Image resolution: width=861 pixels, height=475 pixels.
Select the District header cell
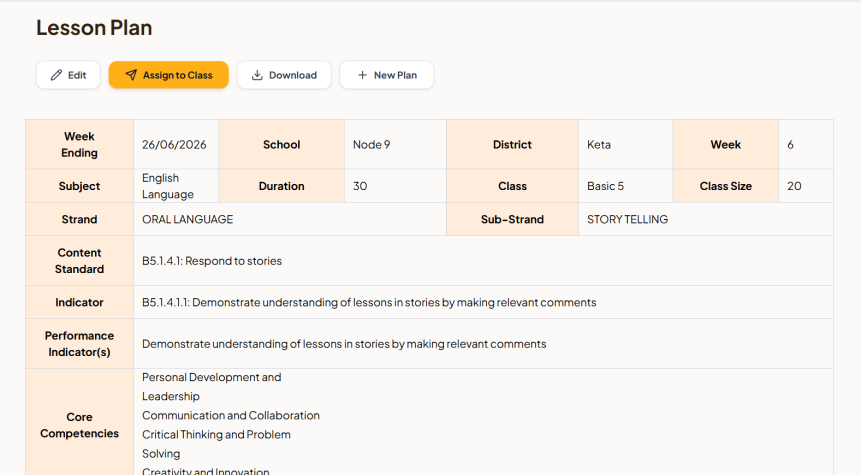[512, 144]
